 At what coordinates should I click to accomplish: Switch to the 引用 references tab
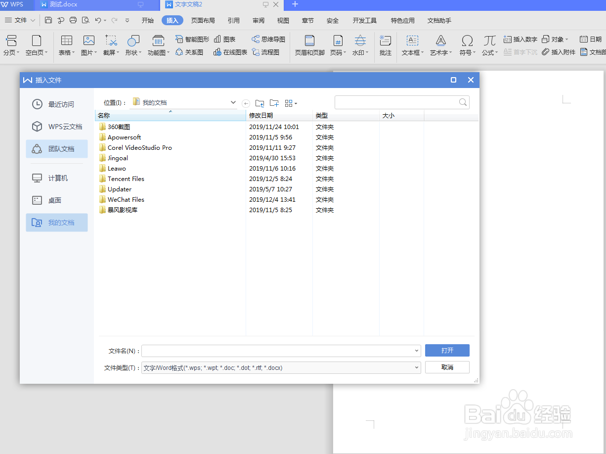(x=233, y=20)
